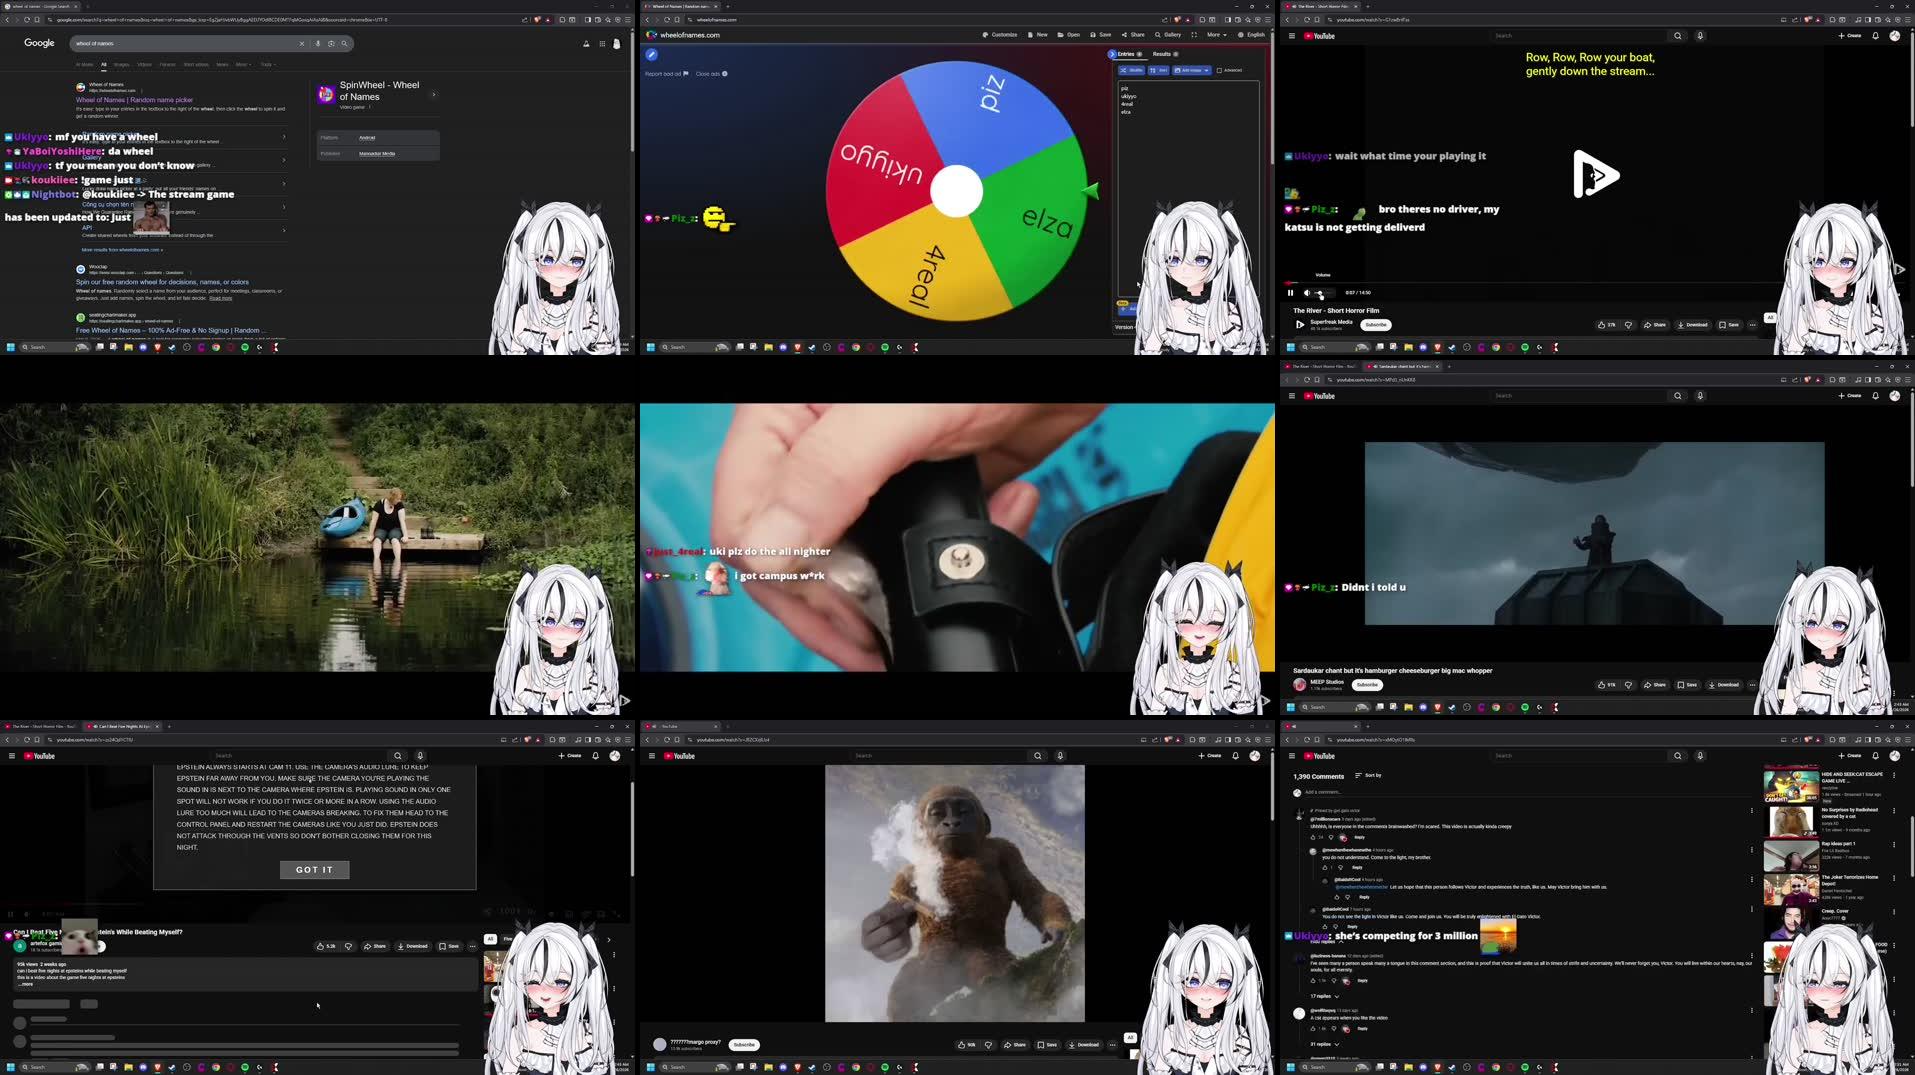This screenshot has height=1075, width=1915.
Task: Click the hamburger menu icon next to the YouTube logo
Action: [1293, 35]
